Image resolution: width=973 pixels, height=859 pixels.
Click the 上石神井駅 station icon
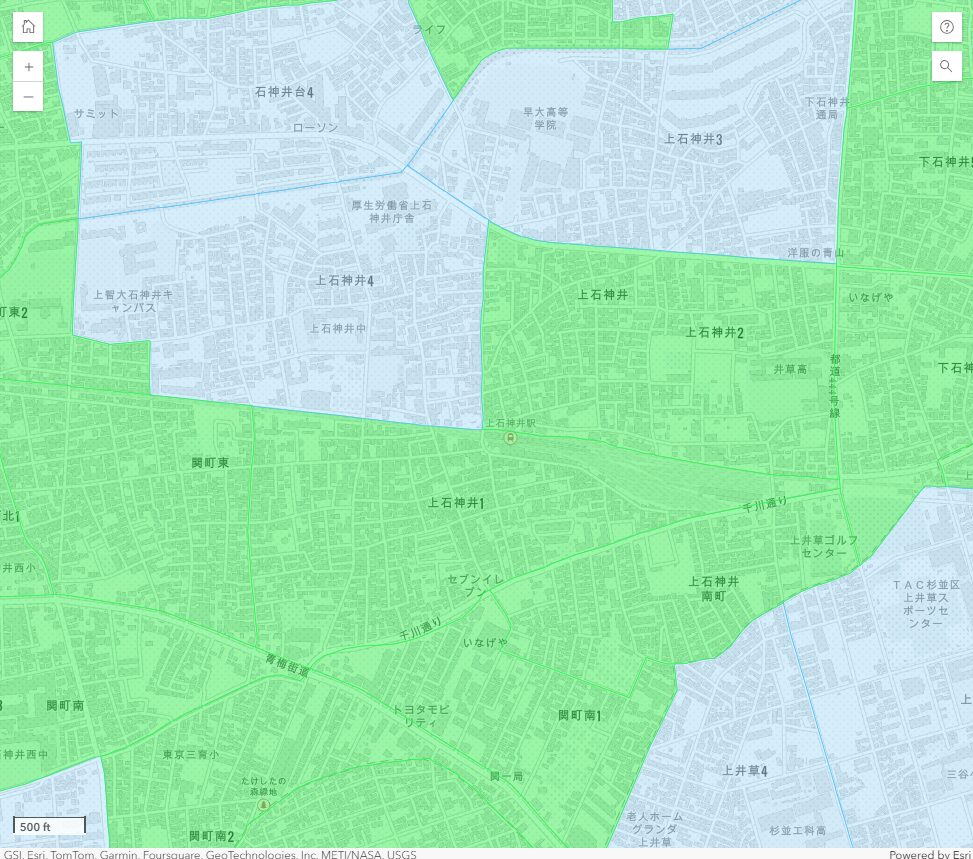click(x=510, y=437)
